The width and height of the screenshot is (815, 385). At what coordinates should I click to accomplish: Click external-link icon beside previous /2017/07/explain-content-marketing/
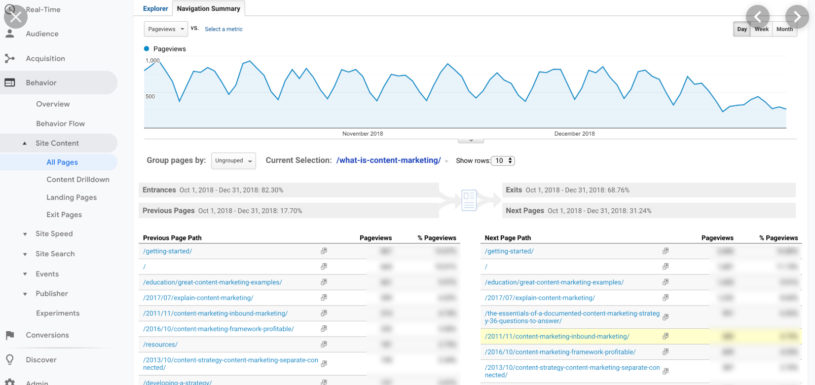point(323,298)
